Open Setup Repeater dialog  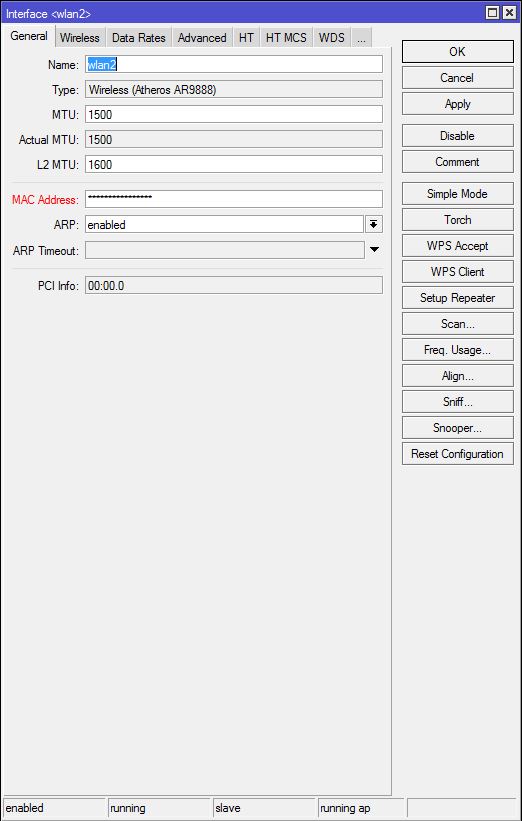tap(457, 298)
